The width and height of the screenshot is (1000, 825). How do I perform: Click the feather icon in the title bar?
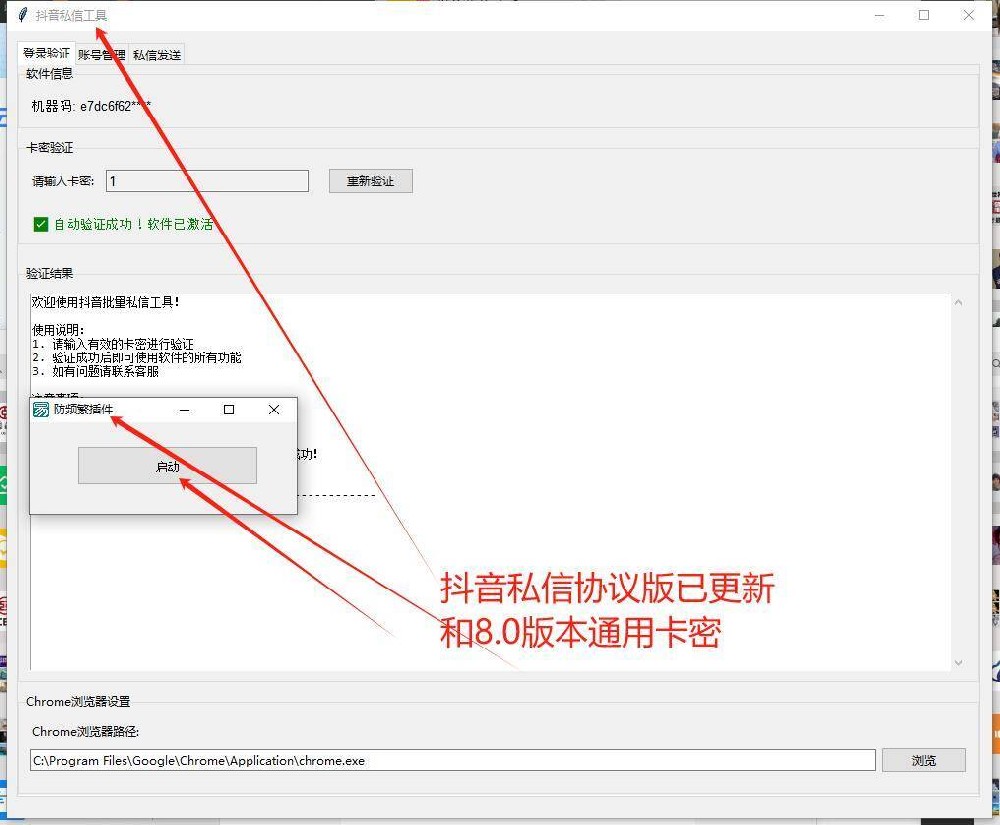click(22, 14)
